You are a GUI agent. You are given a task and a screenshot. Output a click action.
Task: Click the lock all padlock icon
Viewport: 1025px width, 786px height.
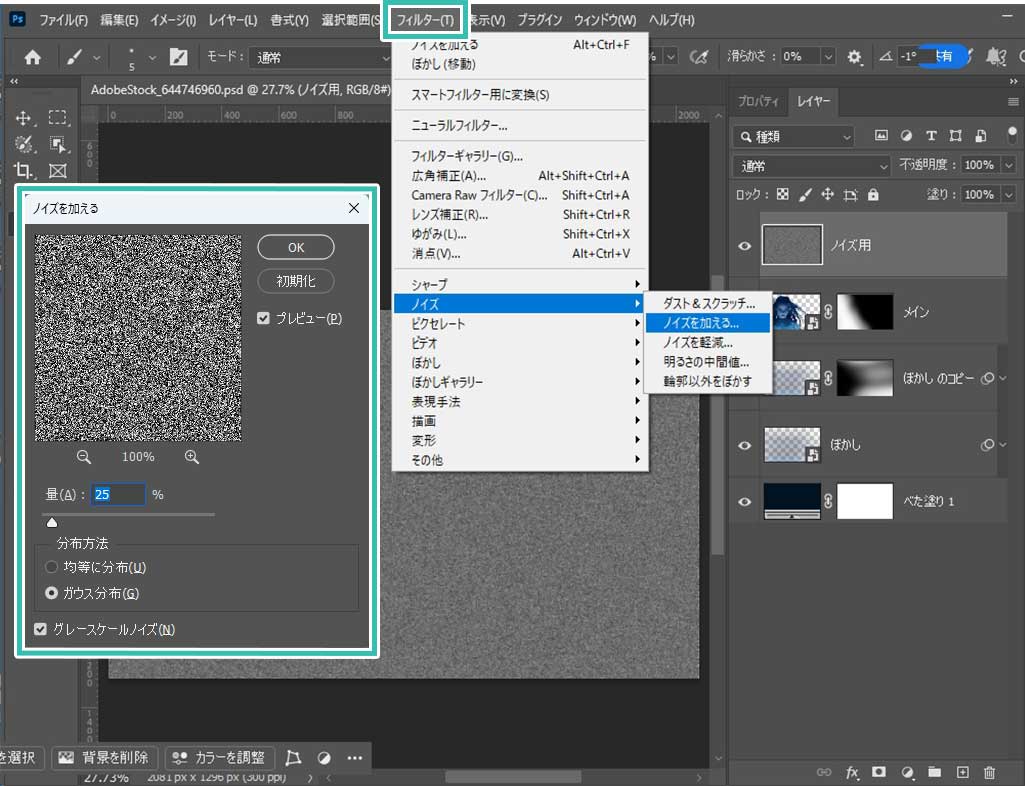coord(873,195)
